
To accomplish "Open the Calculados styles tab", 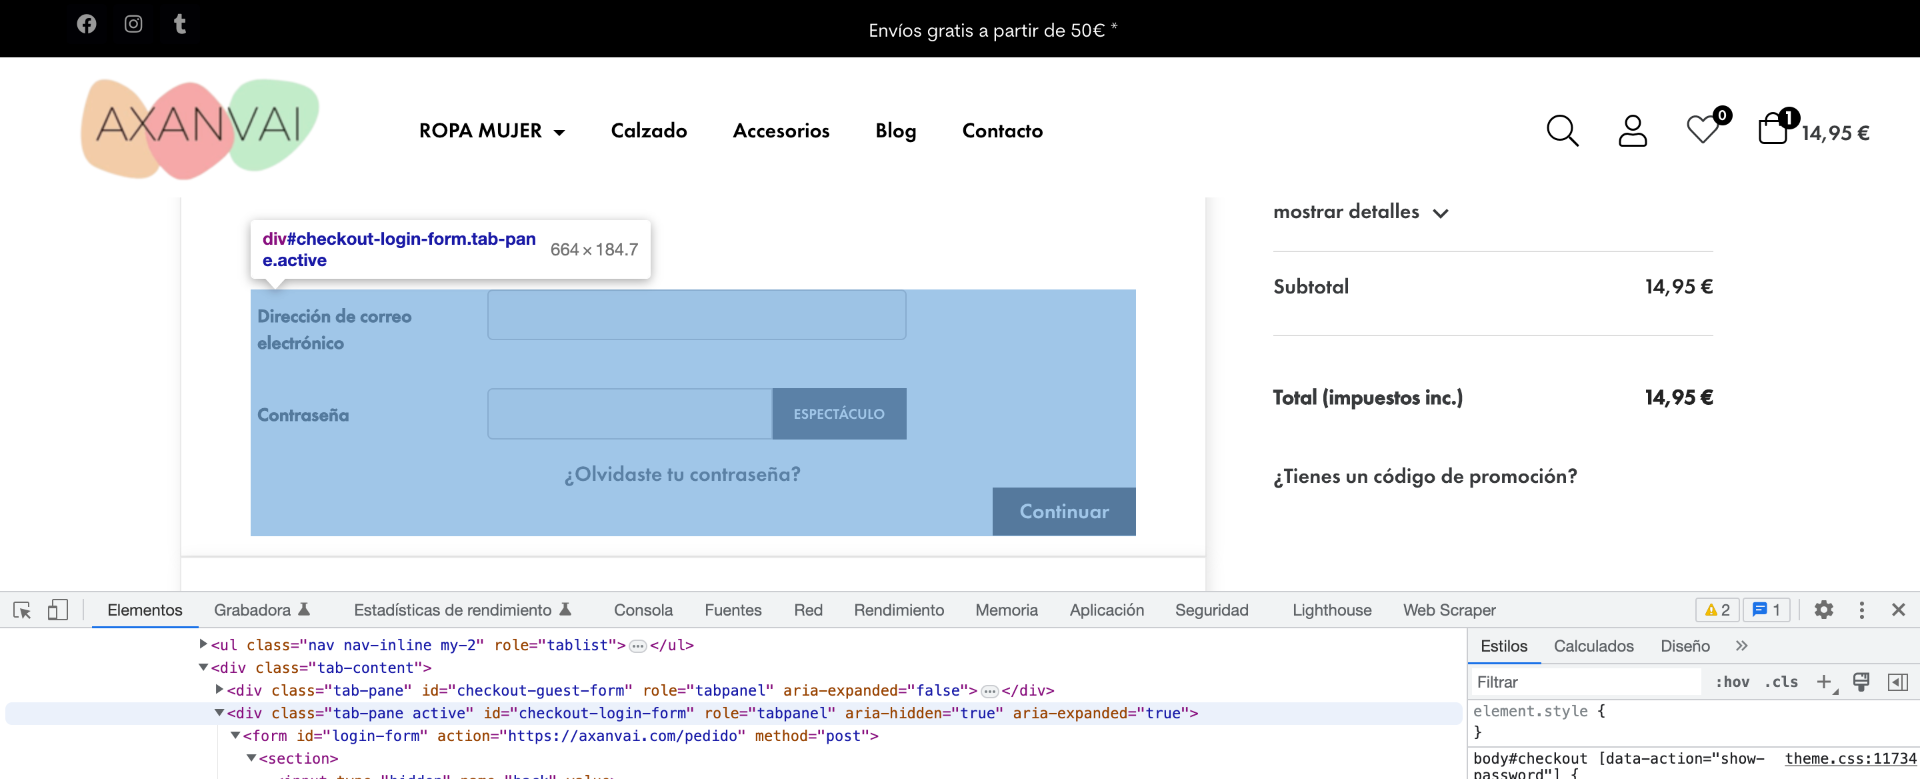I will coord(1593,646).
